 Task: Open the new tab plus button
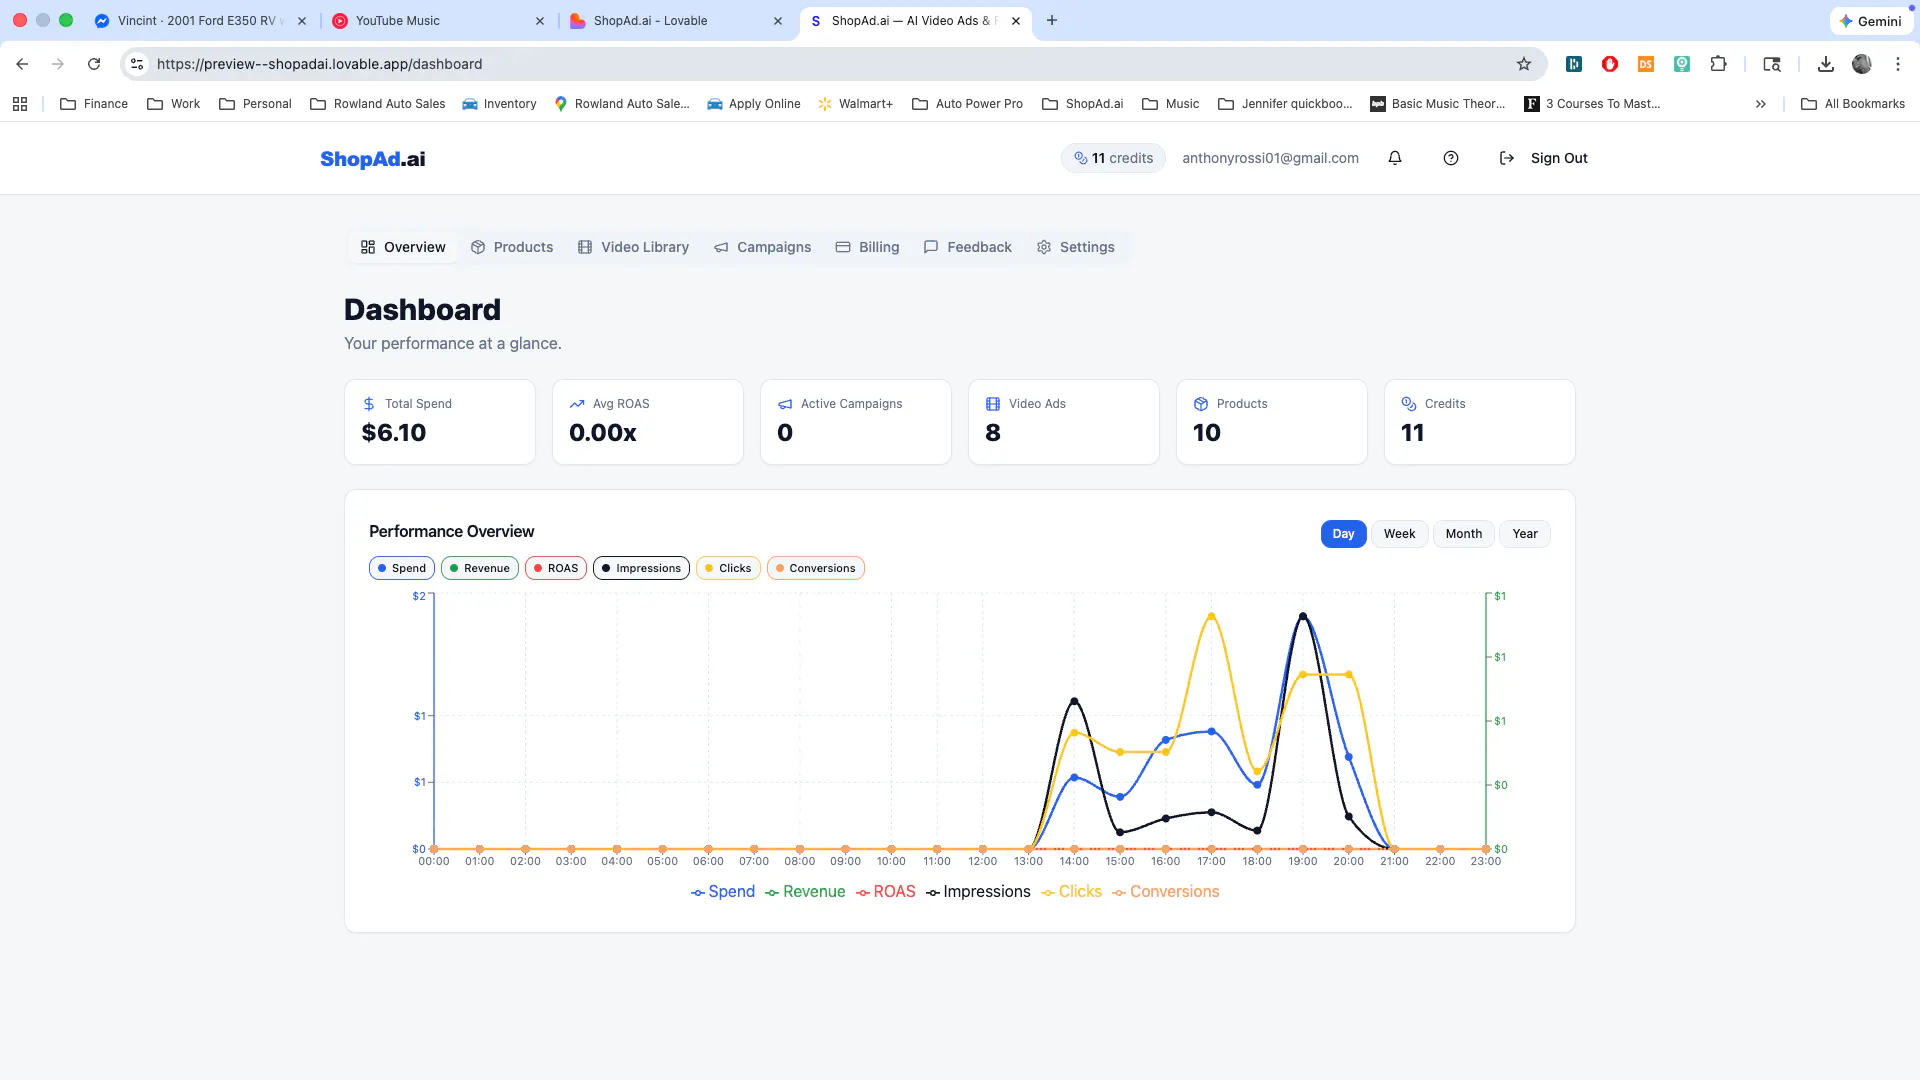click(x=1052, y=20)
